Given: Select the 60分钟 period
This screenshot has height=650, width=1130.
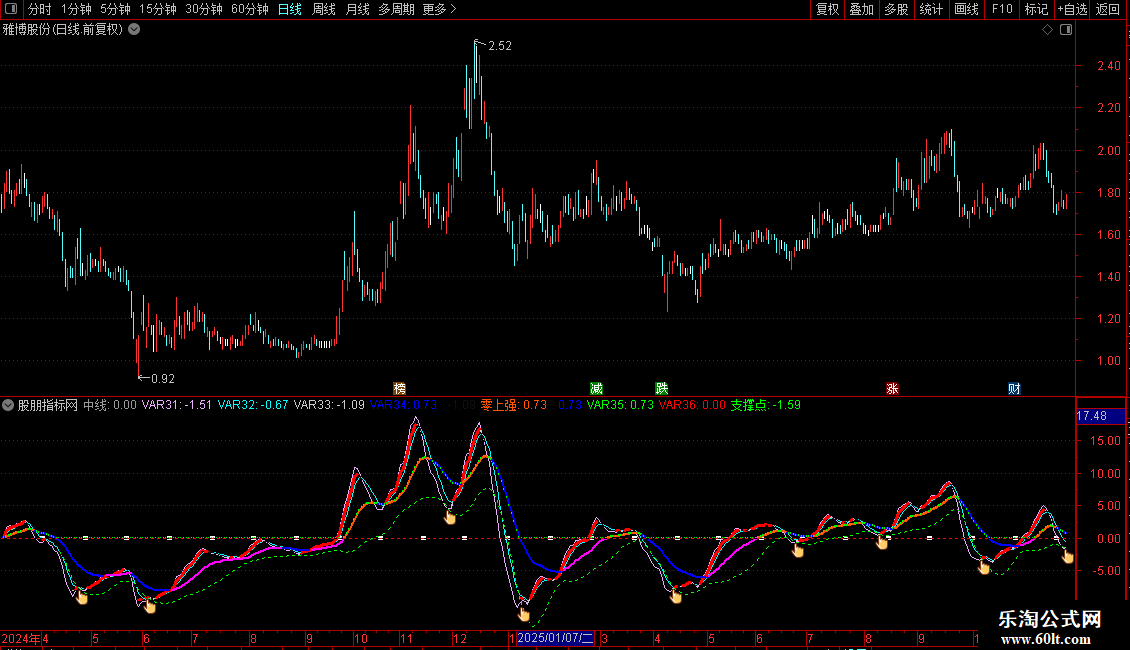Looking at the screenshot, I should [x=250, y=9].
